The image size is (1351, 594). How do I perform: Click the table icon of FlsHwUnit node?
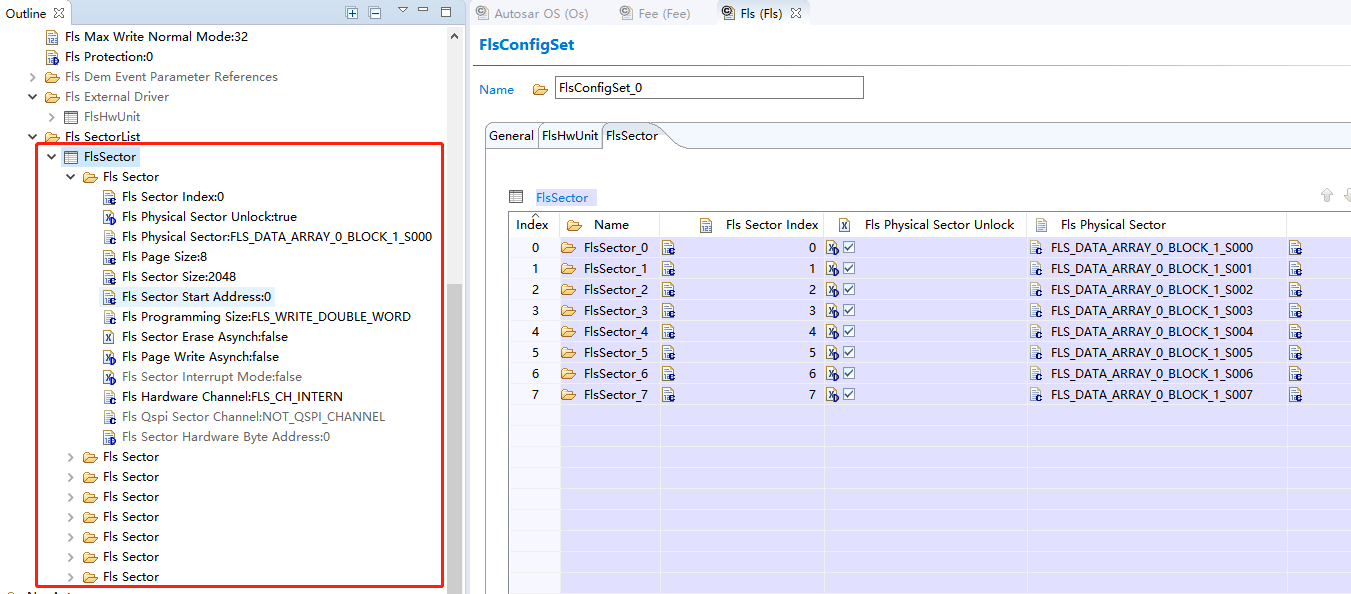point(71,117)
